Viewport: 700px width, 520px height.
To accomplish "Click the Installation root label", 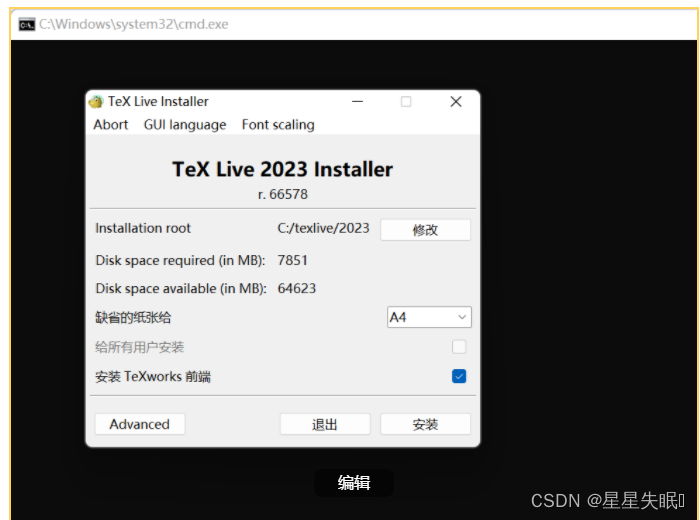I will [143, 228].
